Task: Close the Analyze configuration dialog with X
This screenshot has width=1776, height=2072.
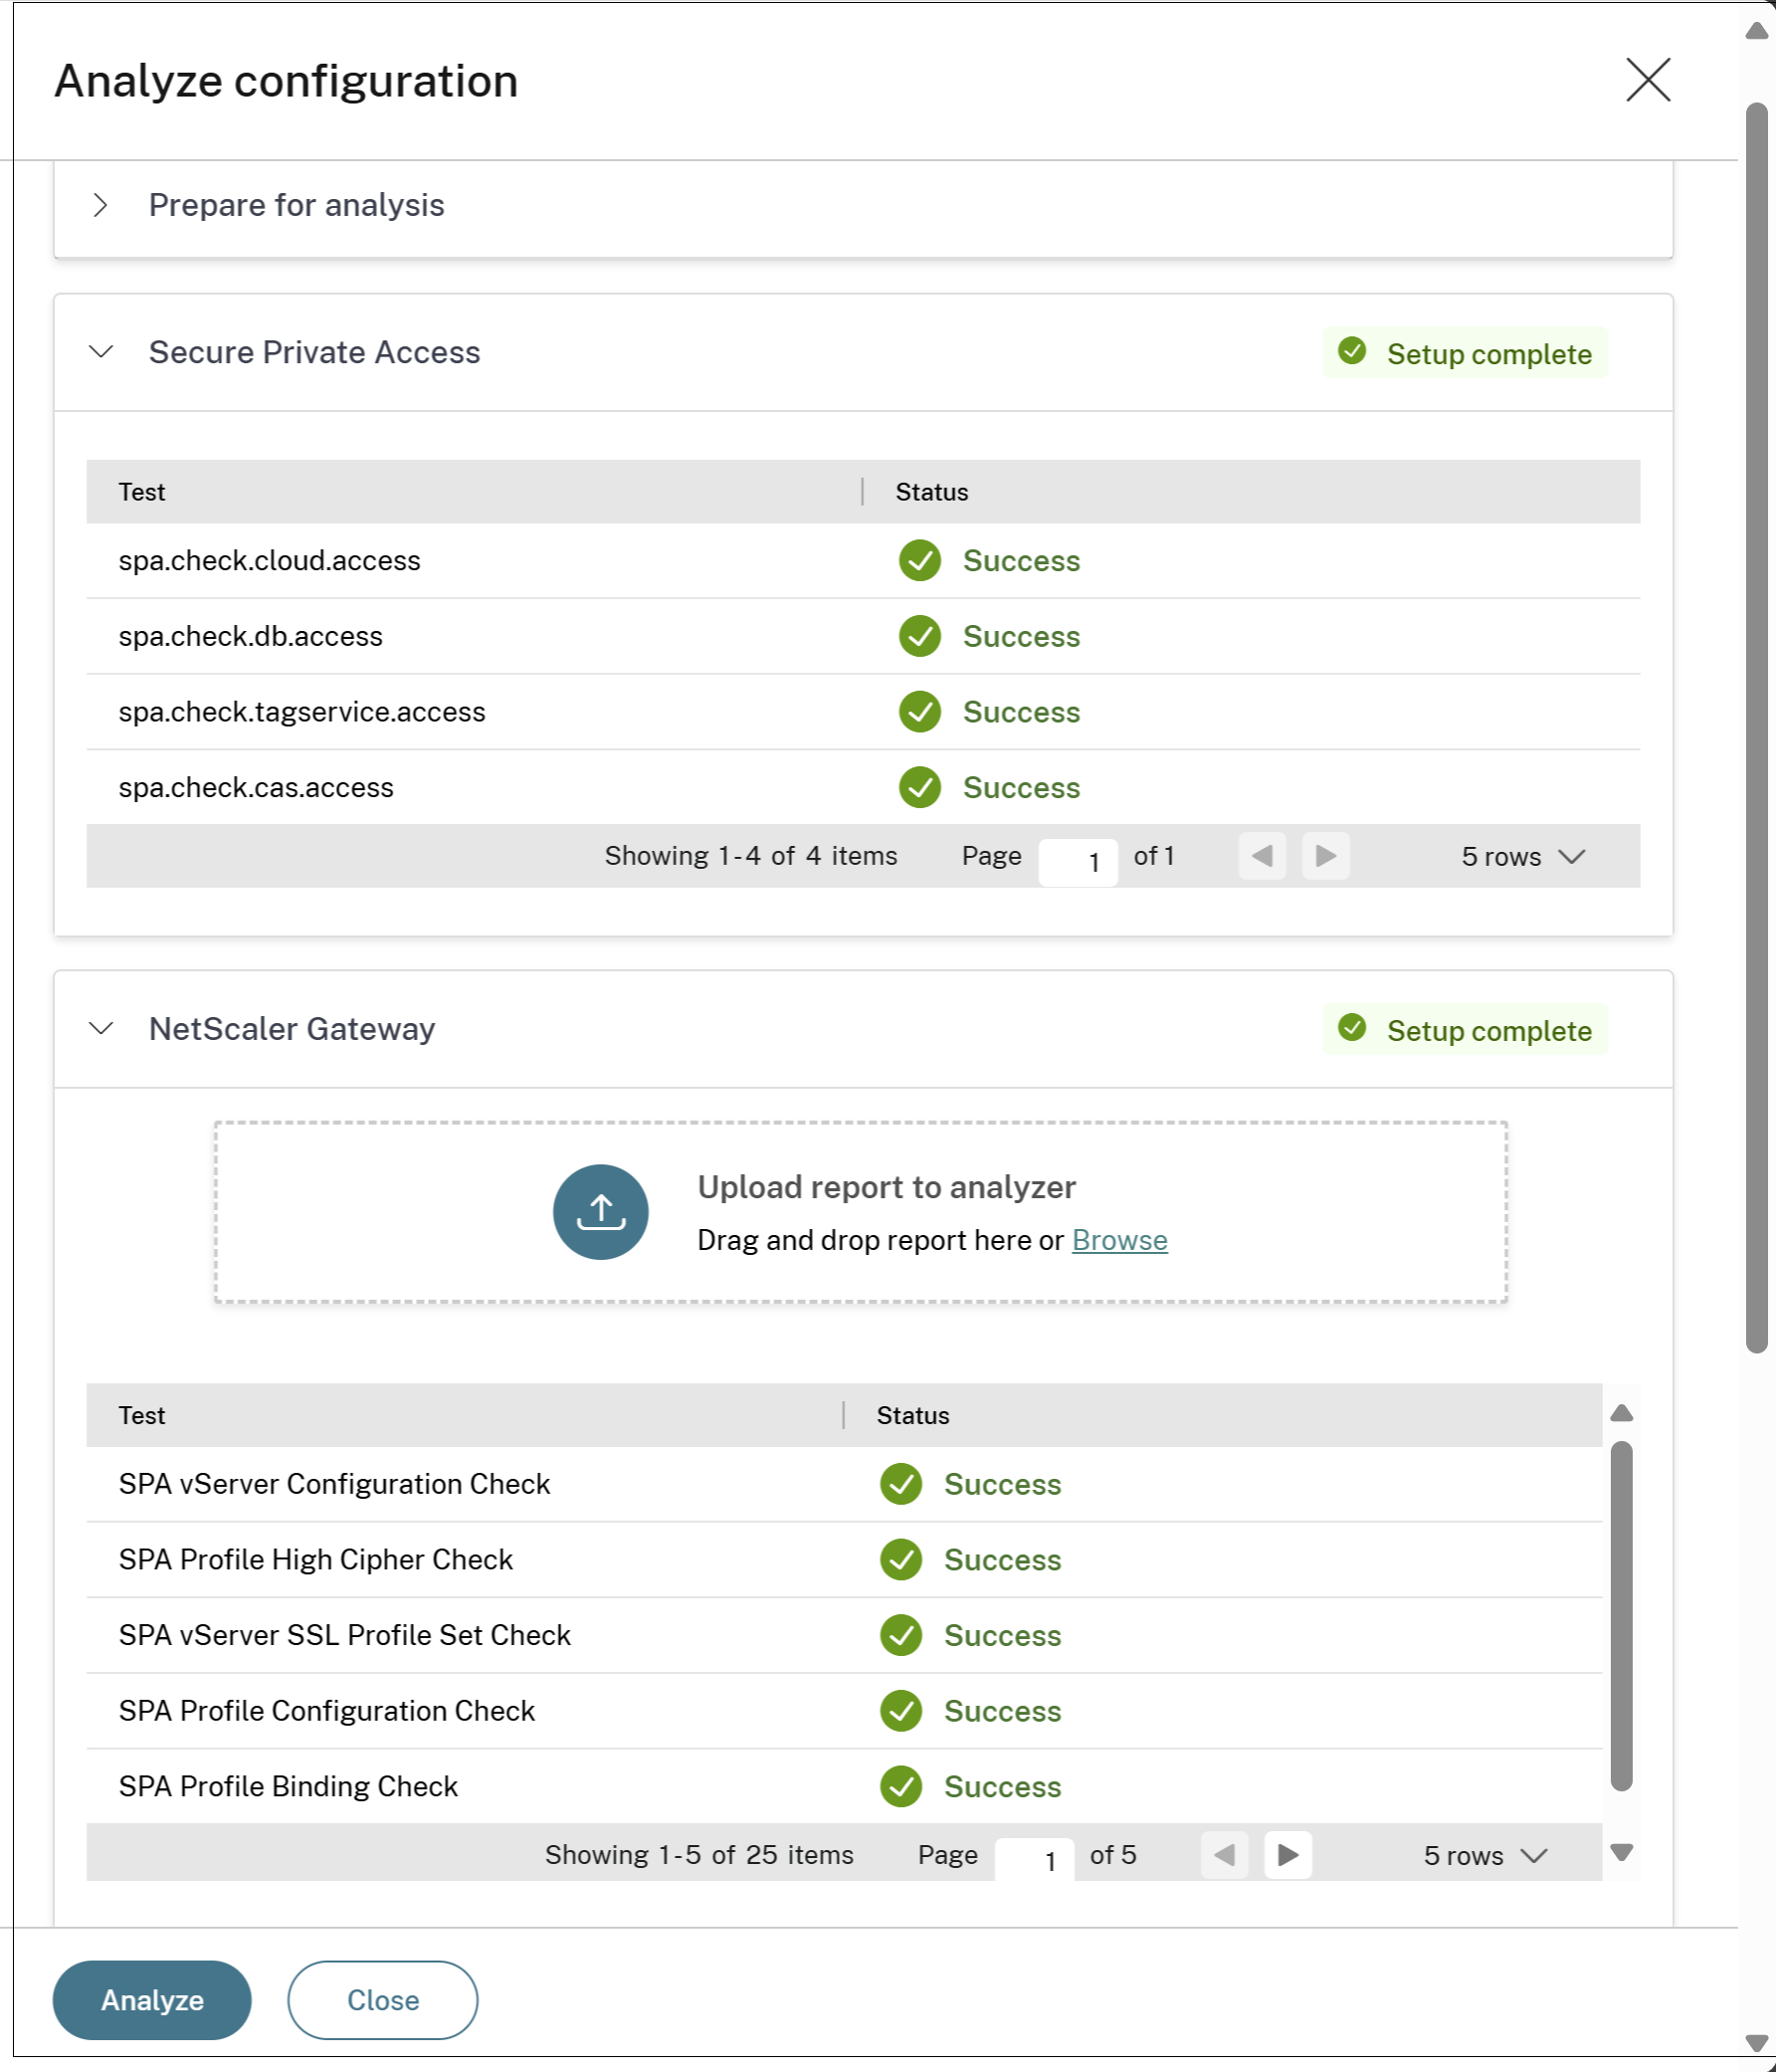Action: 1647,80
